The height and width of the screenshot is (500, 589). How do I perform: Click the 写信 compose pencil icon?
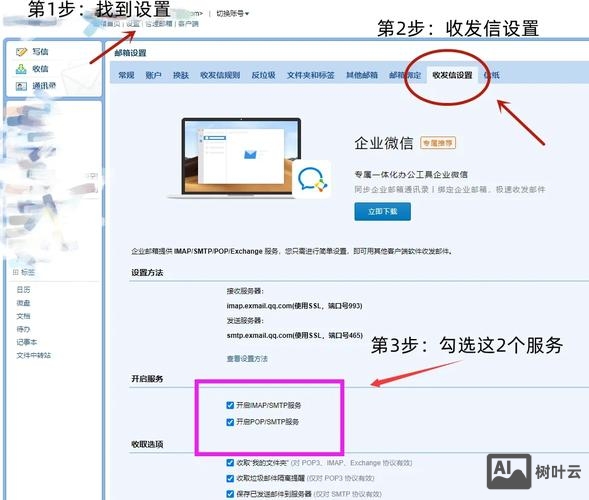(22, 51)
